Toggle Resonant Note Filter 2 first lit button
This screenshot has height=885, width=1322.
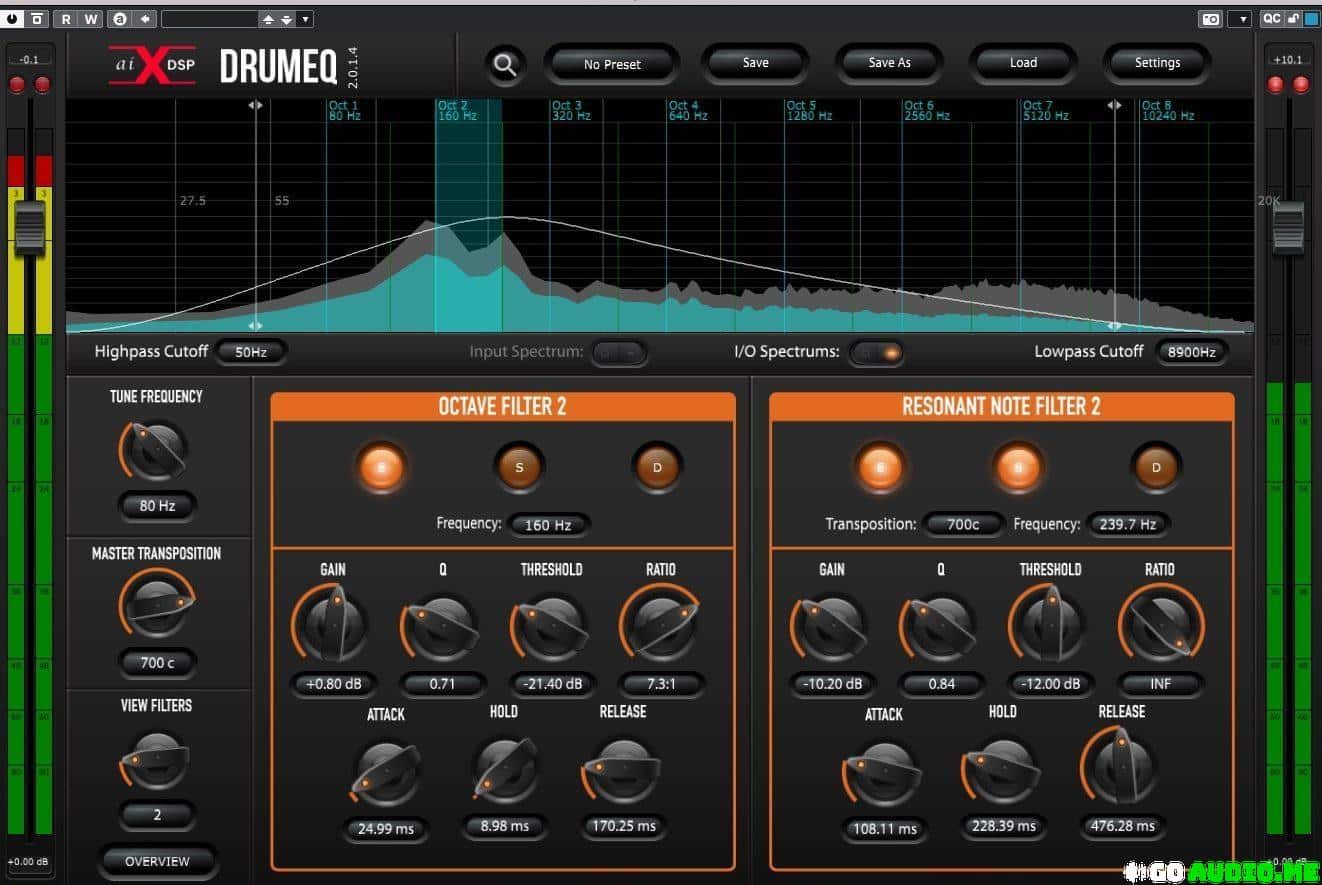pos(880,466)
